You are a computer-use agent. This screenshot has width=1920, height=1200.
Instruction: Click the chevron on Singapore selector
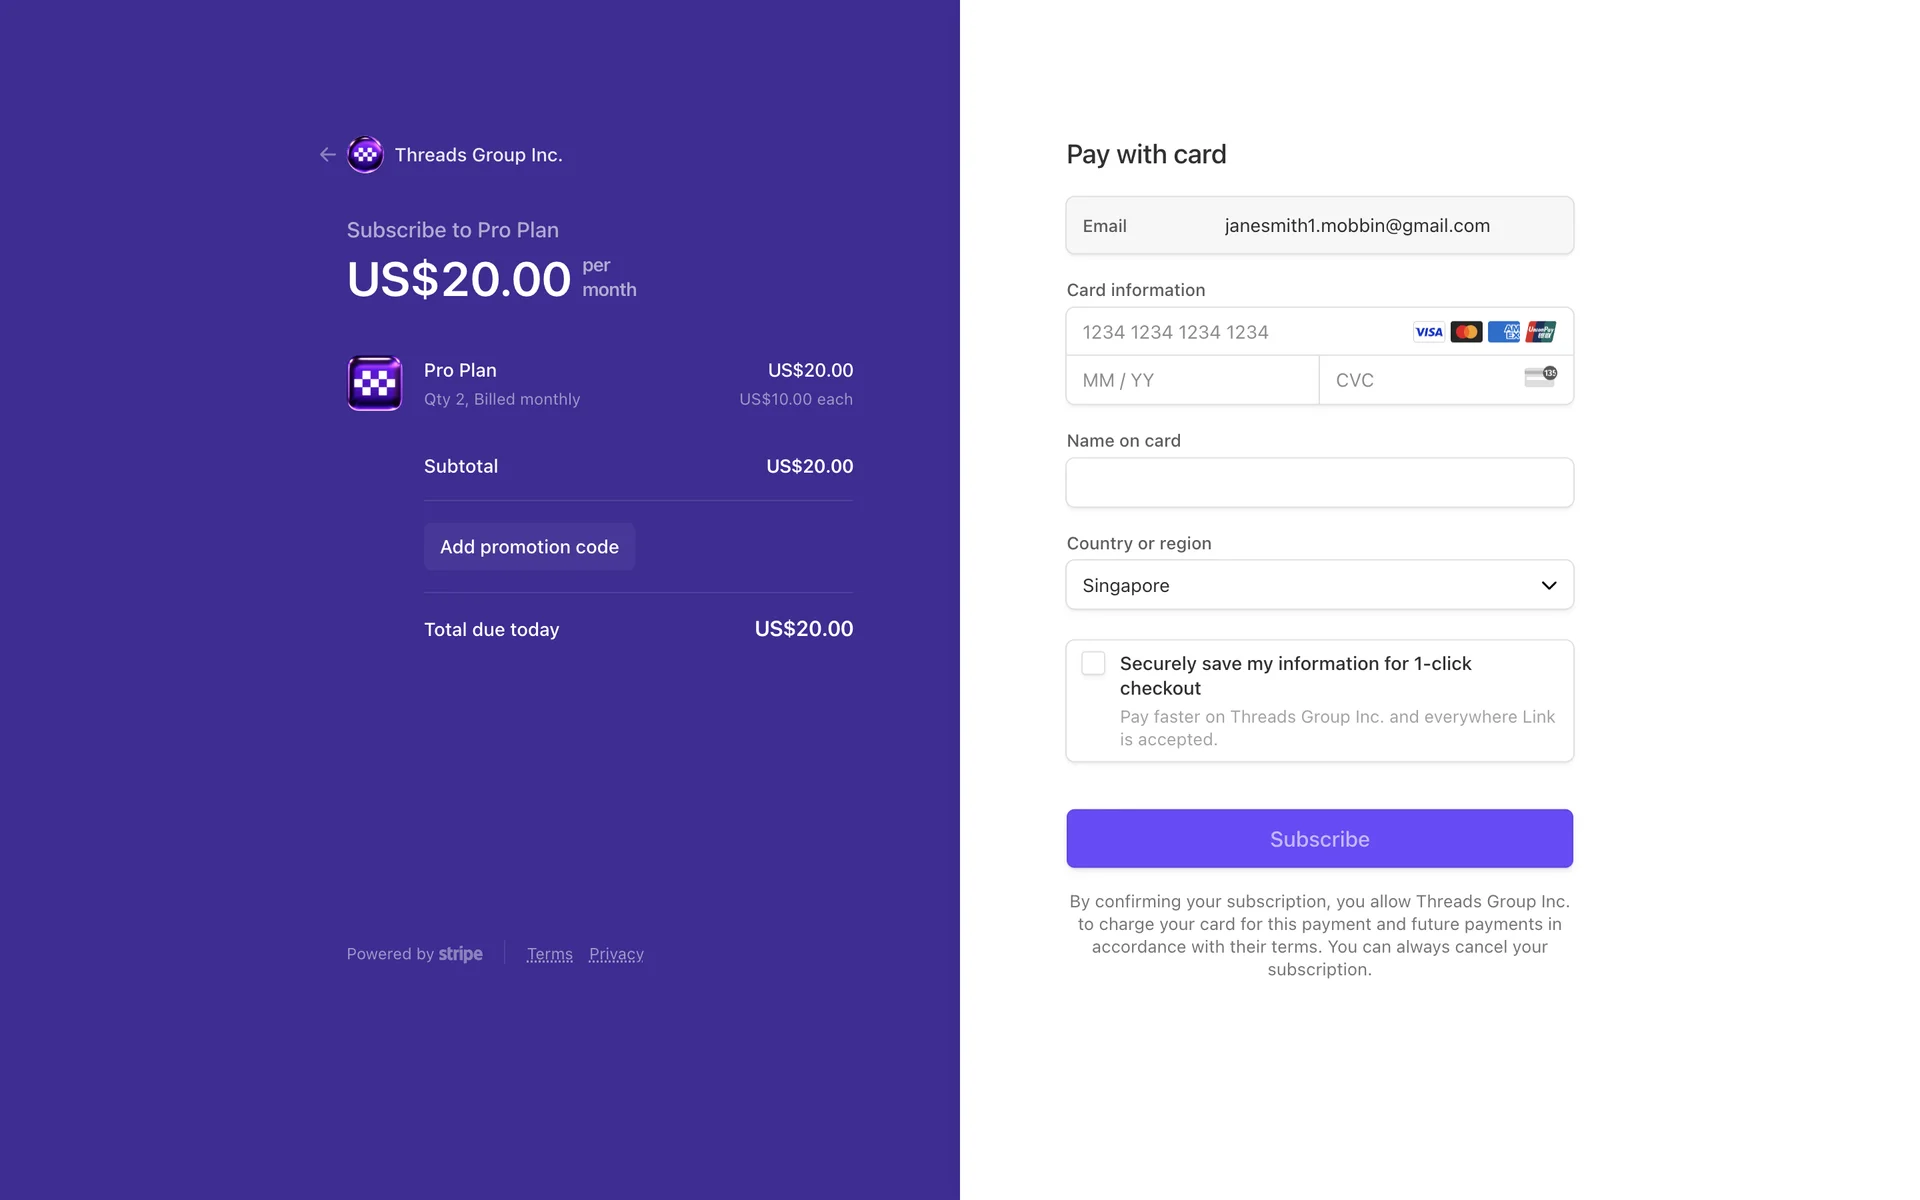1549,585
